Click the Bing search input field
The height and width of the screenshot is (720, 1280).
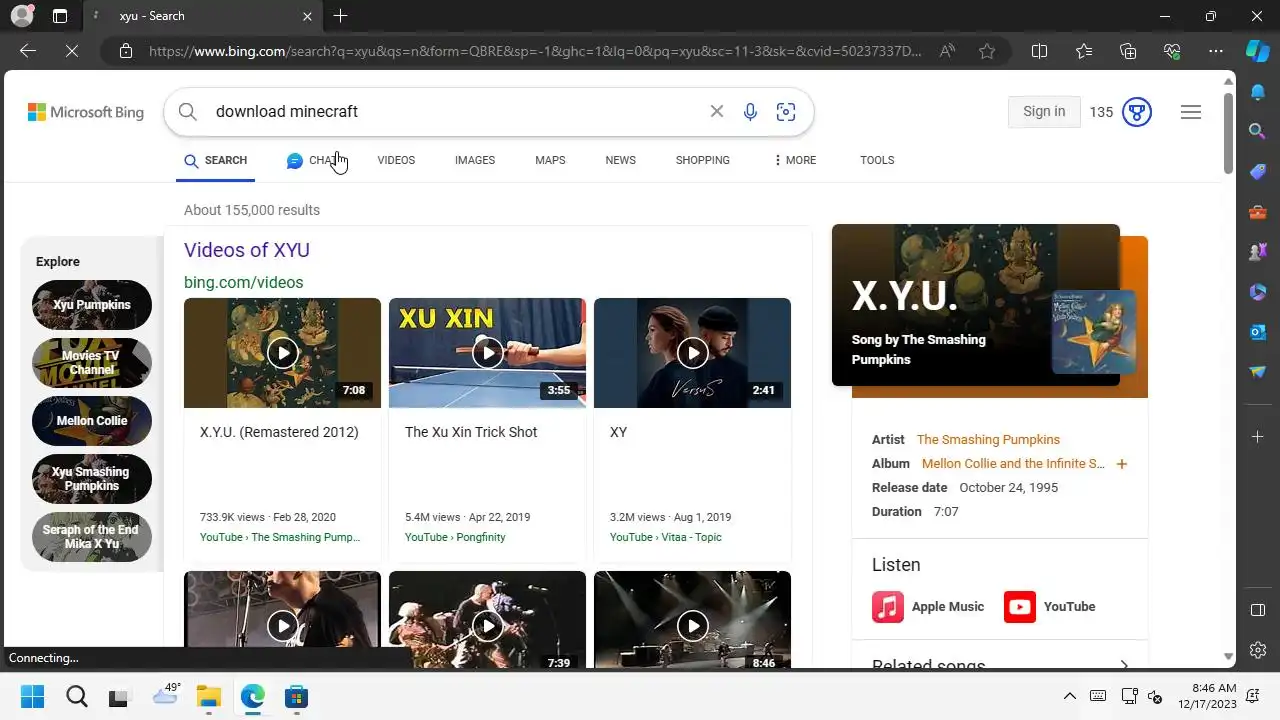(x=455, y=111)
